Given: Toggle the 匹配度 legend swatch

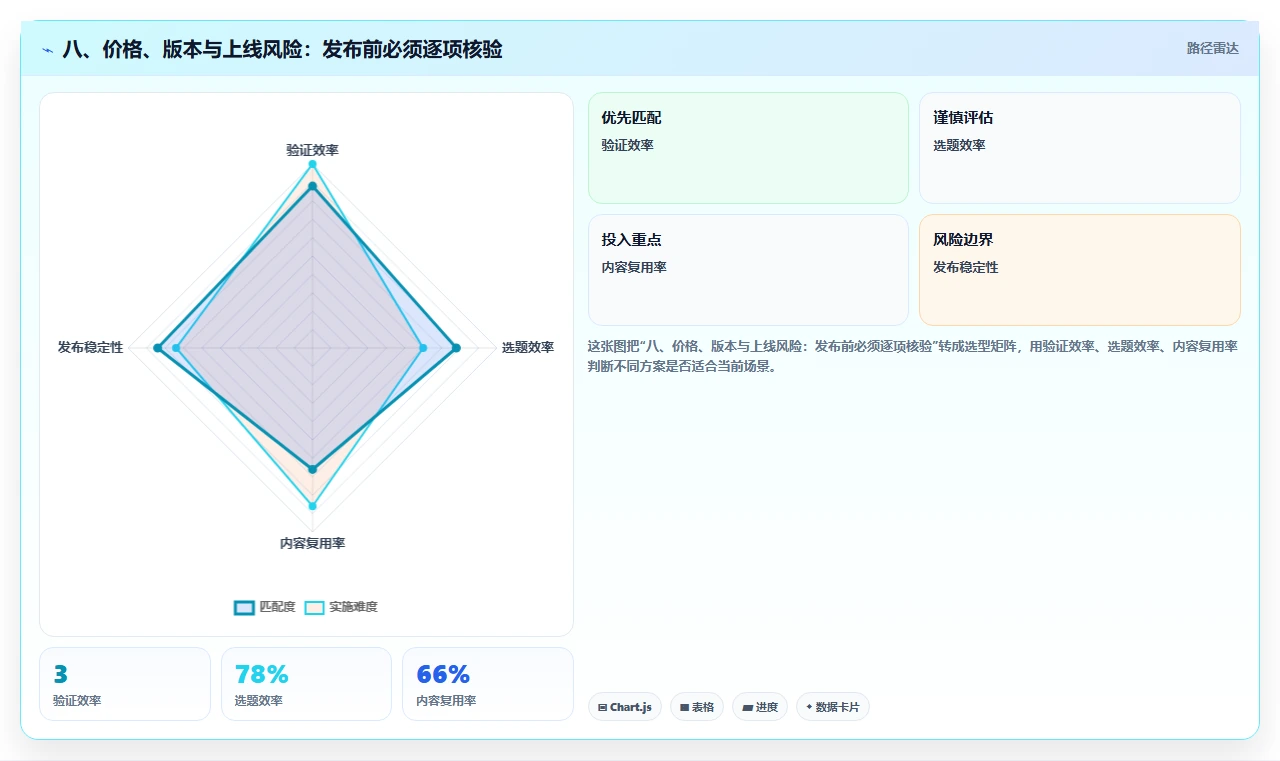Looking at the screenshot, I should (x=245, y=607).
